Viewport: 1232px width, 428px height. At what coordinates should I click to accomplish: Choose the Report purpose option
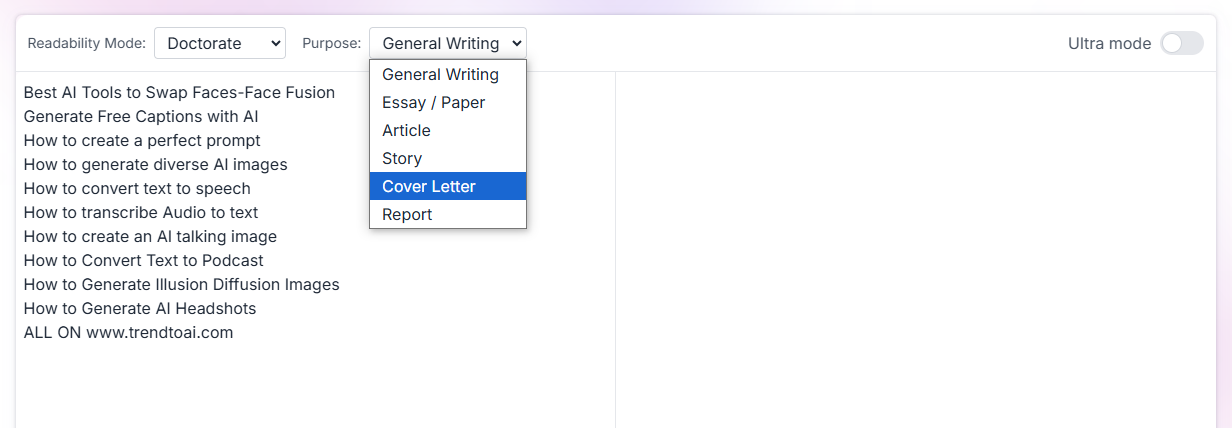[x=448, y=214]
